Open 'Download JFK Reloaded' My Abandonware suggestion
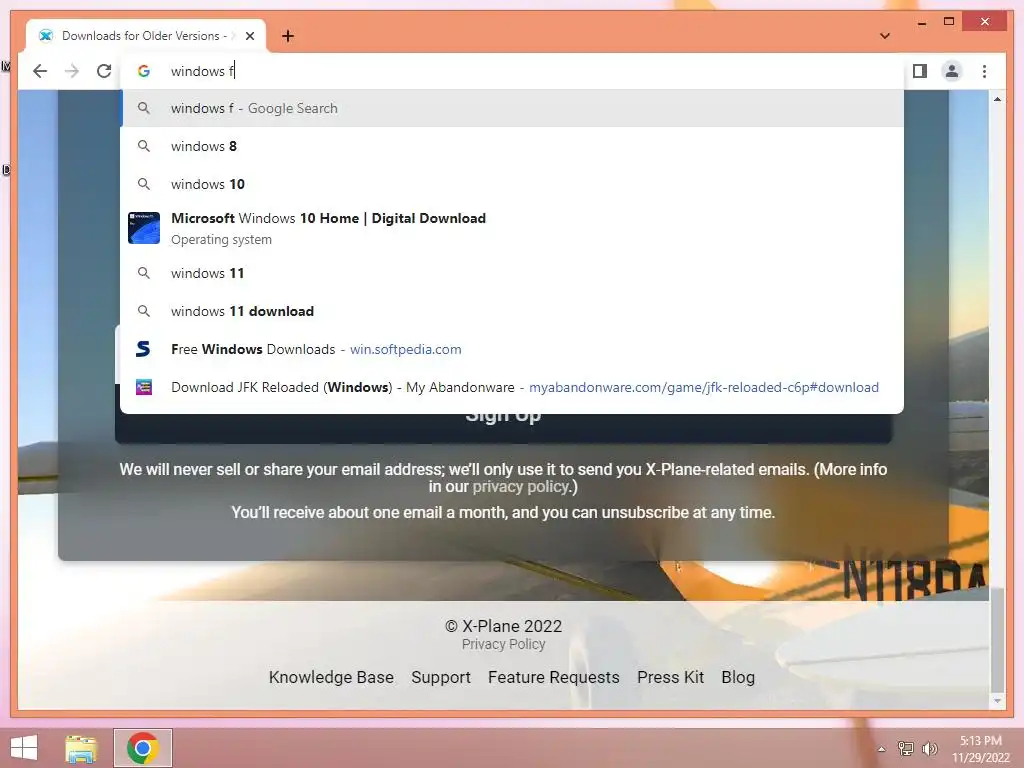The height and width of the screenshot is (768, 1024). pos(512,387)
